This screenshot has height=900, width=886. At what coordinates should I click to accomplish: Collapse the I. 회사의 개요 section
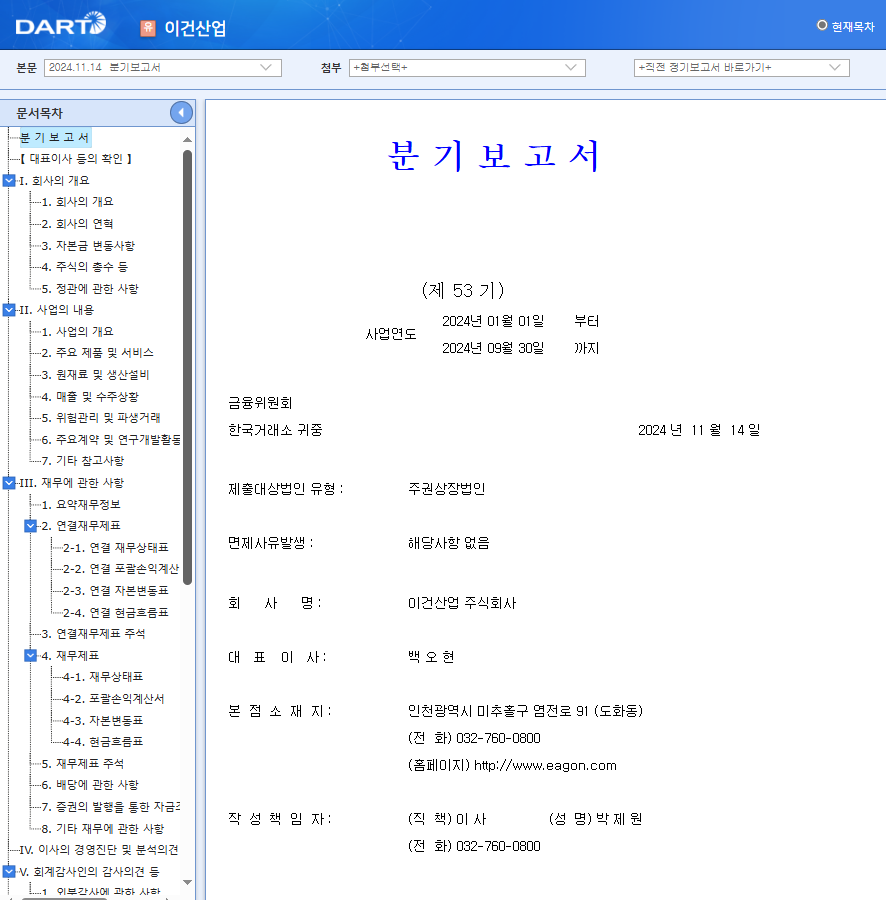pos(9,181)
